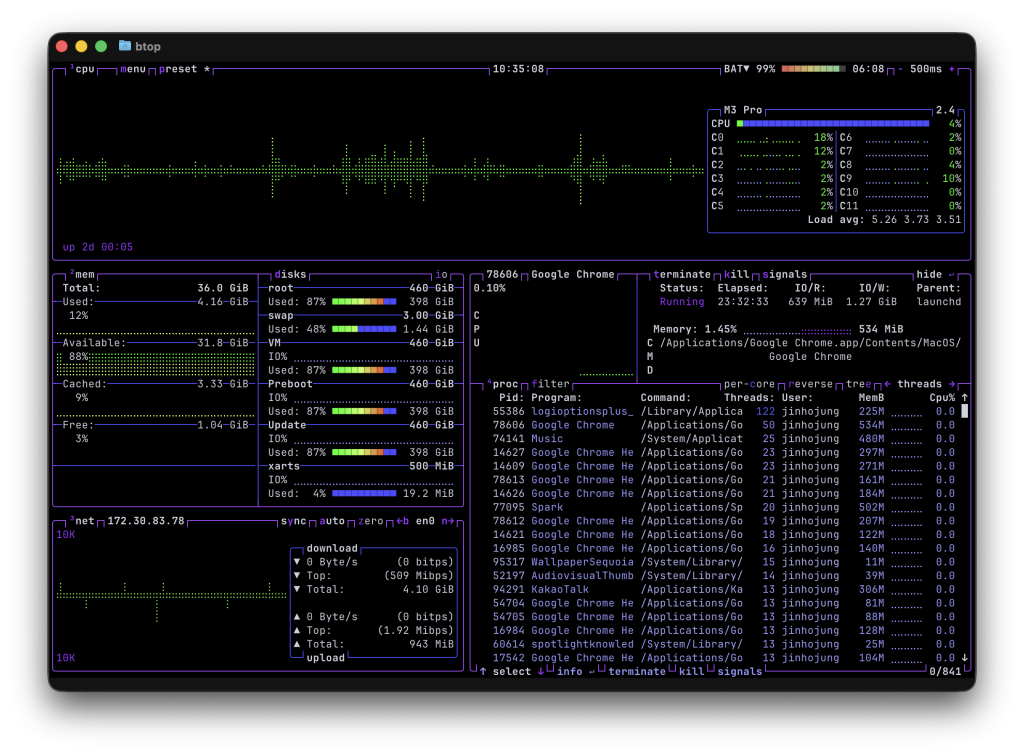Open the btop menu
The height and width of the screenshot is (755, 1024).
133,69
